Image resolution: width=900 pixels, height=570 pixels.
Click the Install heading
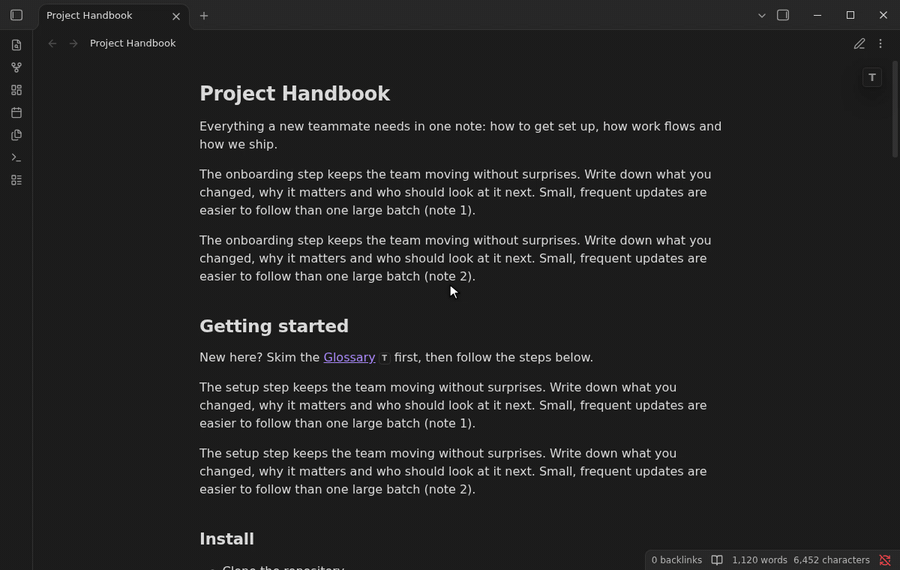tap(227, 539)
